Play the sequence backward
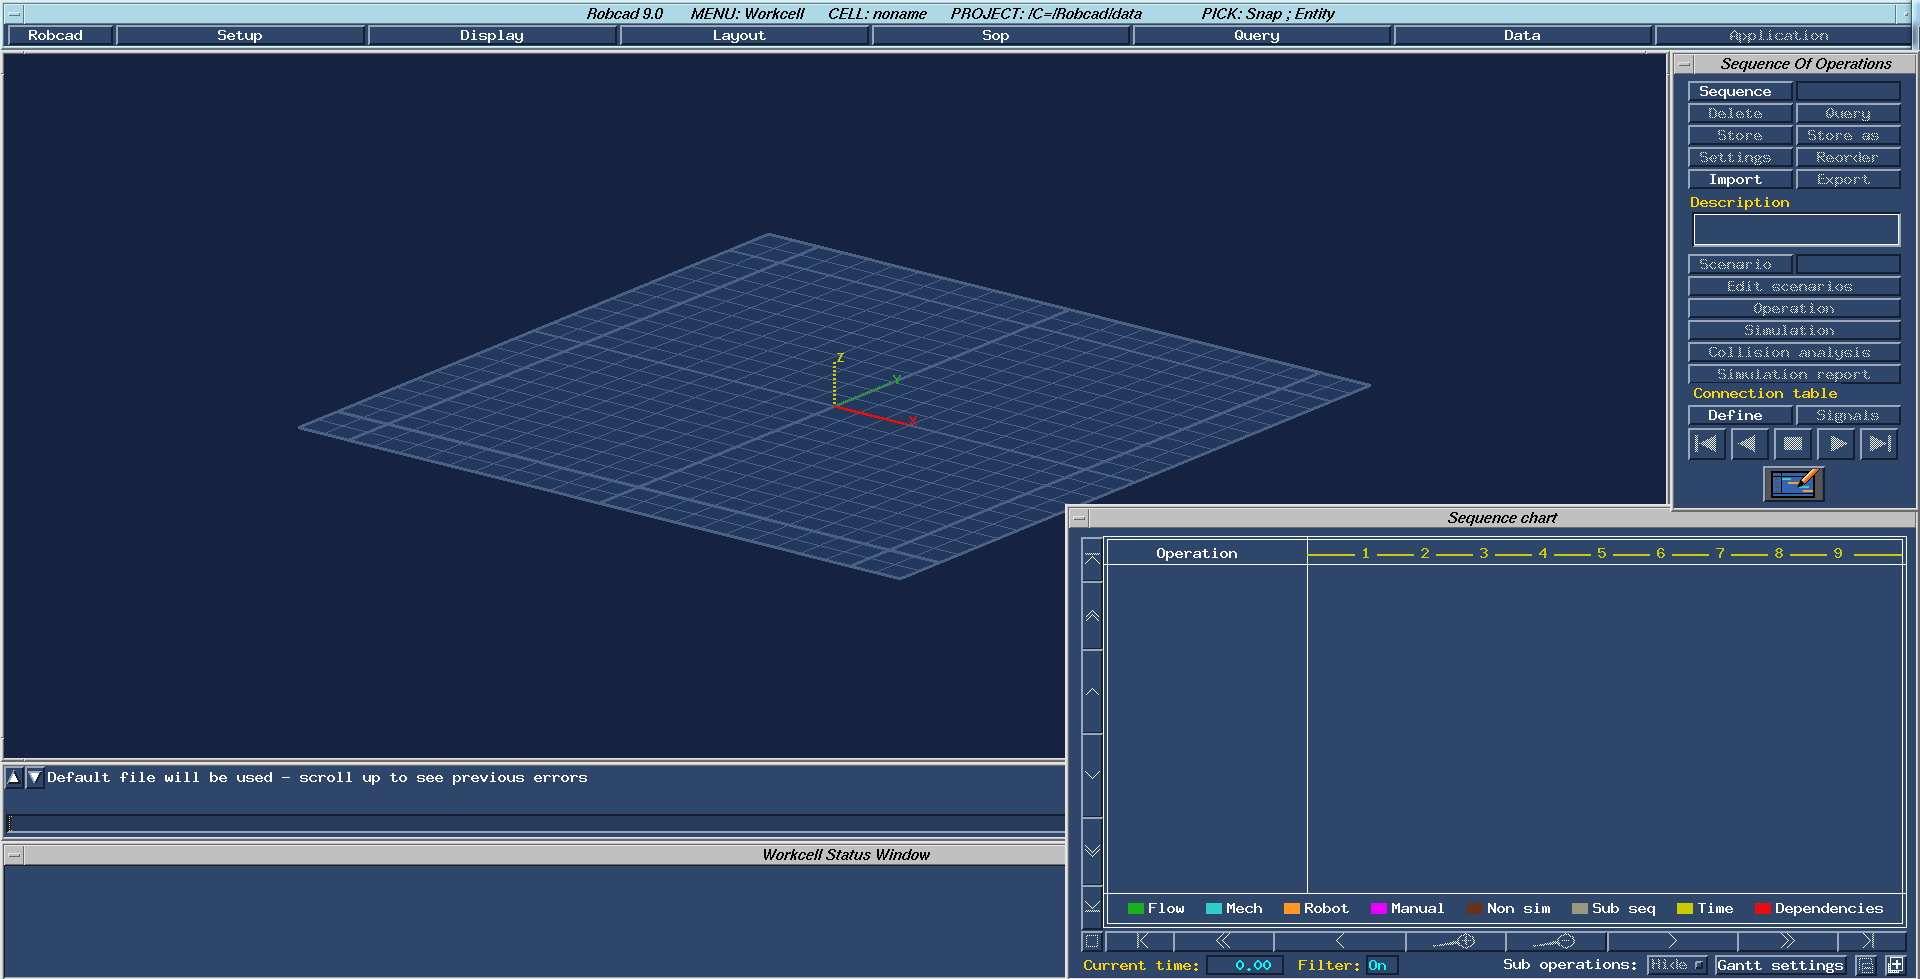Screen dimensions: 1920x979 tap(1749, 444)
